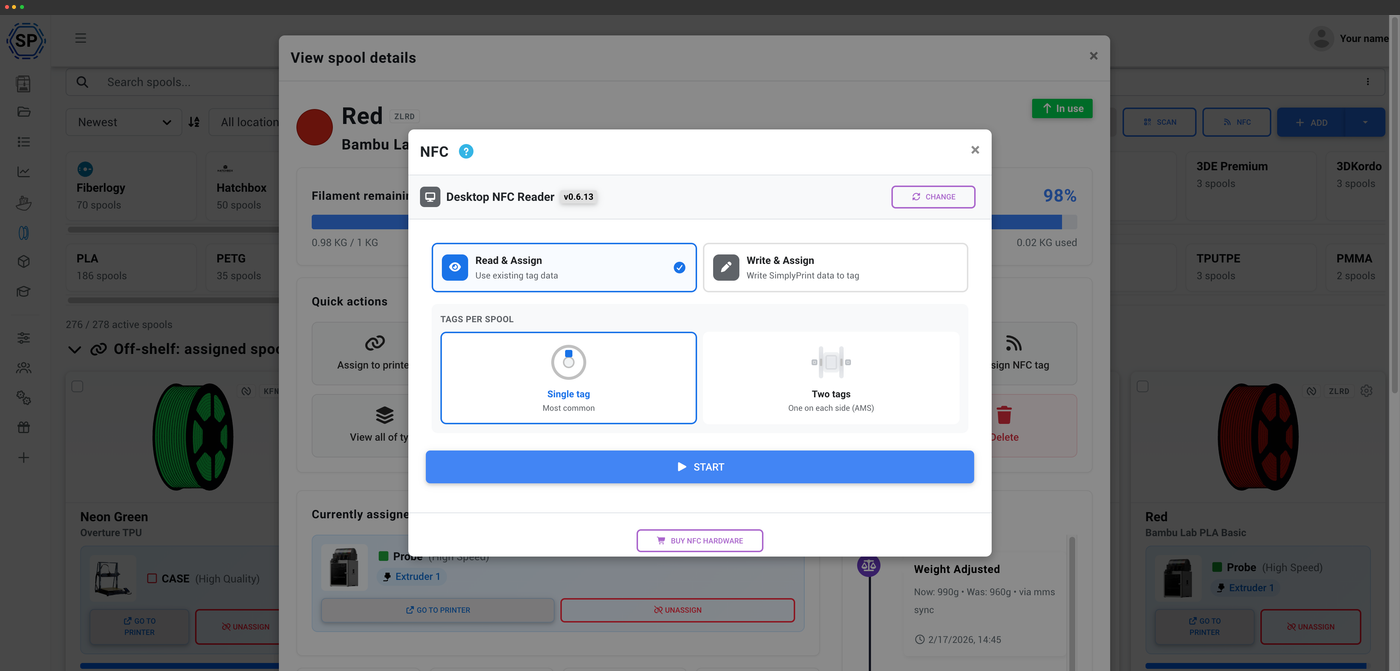Select Write & Assign mode

tap(835, 267)
